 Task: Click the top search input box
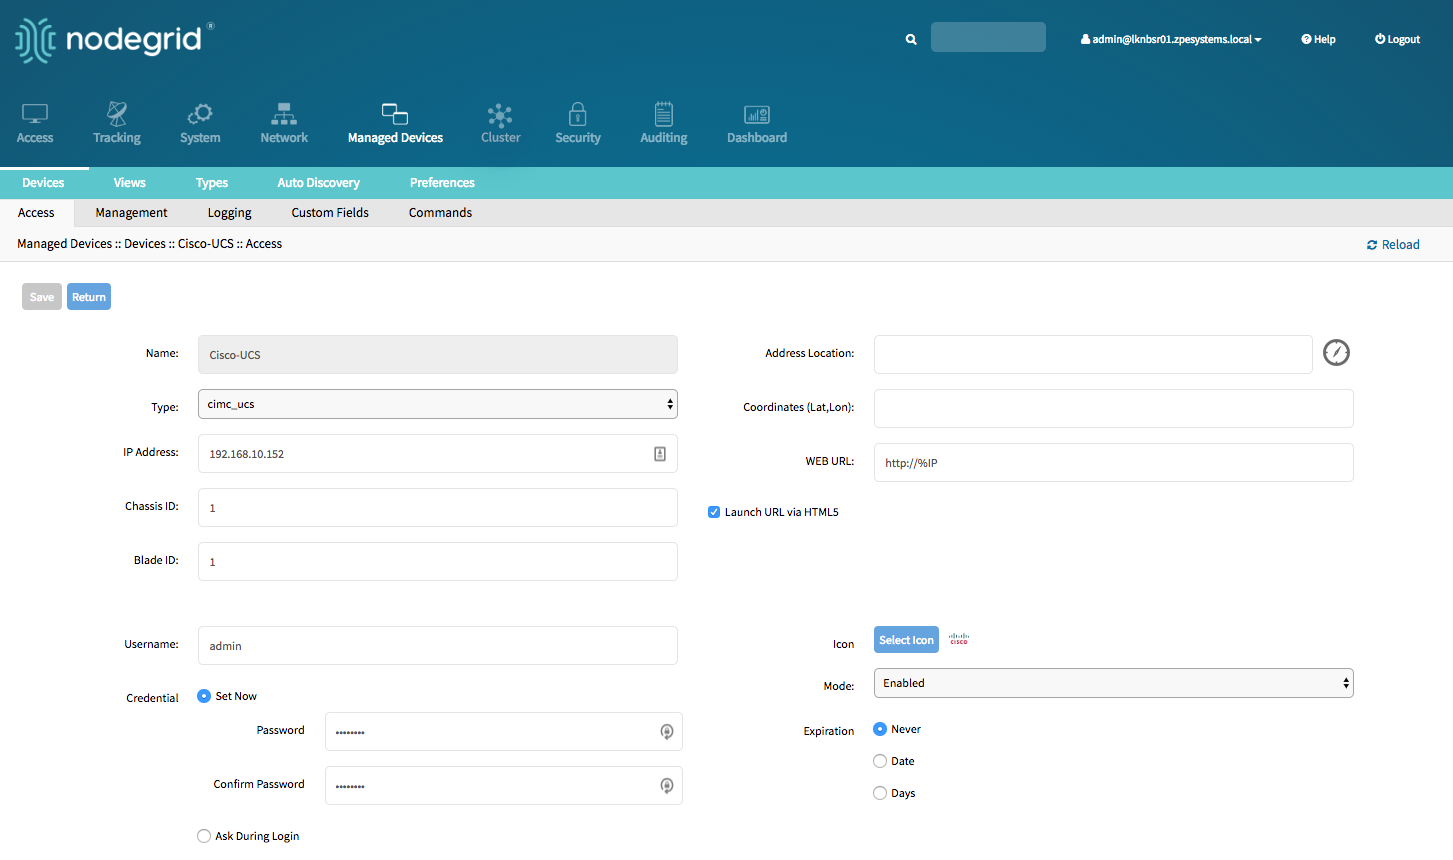988,37
